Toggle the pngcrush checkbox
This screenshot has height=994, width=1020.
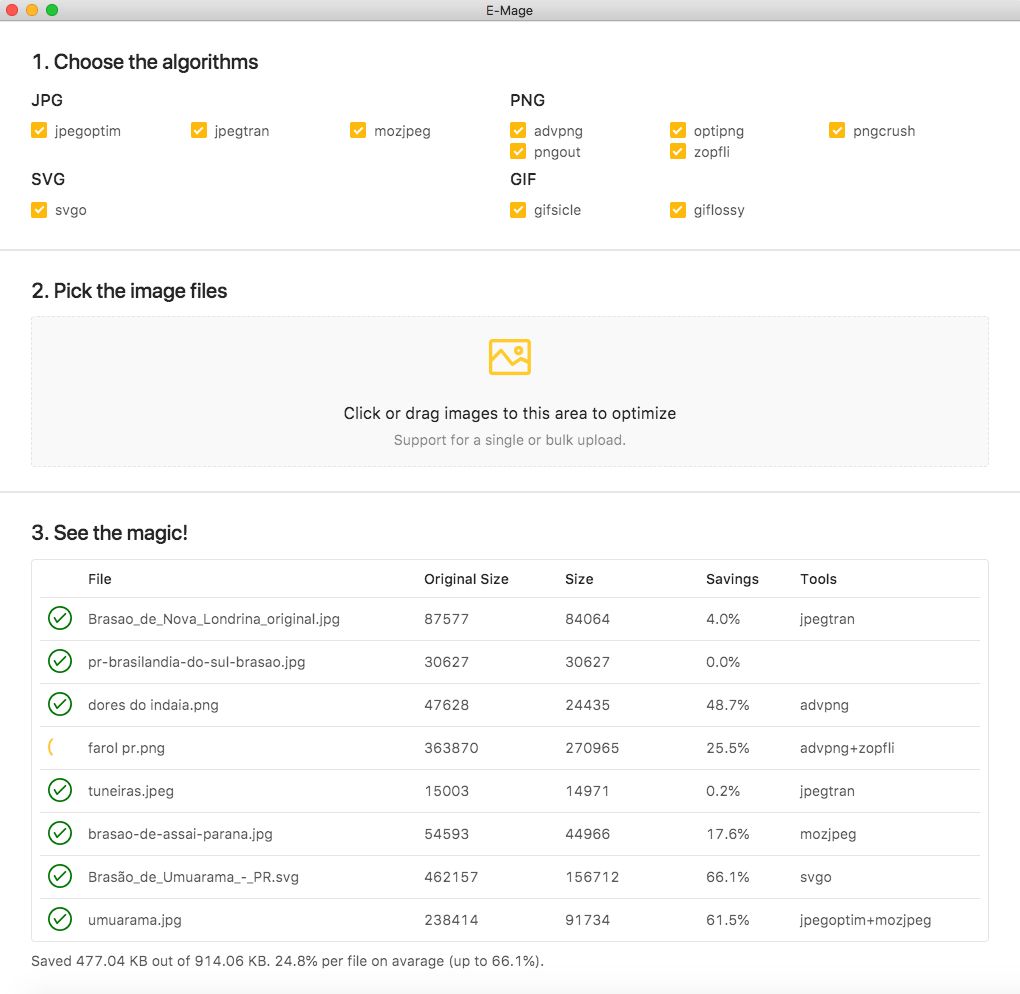[x=837, y=130]
